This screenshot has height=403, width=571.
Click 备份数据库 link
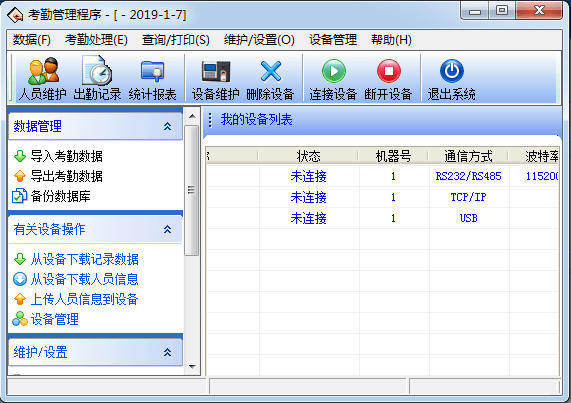[60, 196]
